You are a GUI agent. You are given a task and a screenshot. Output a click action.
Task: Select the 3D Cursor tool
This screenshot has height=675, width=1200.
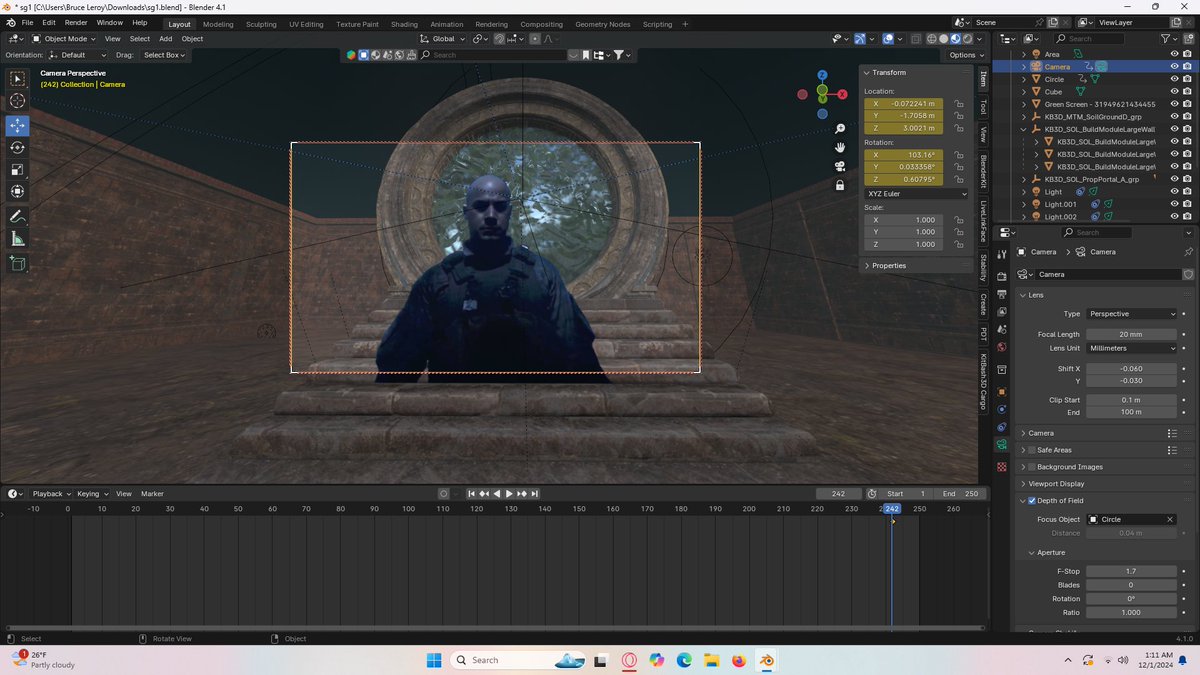point(18,101)
